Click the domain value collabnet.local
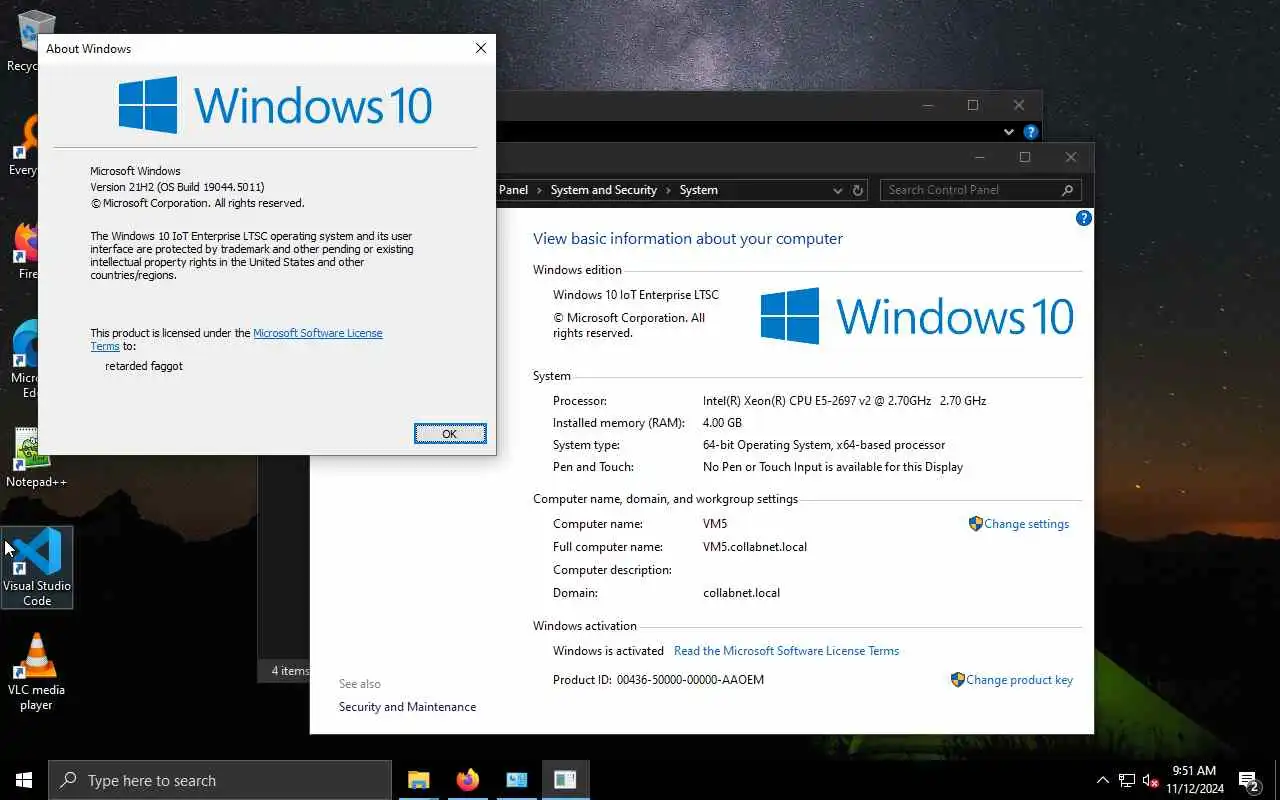 pos(741,593)
